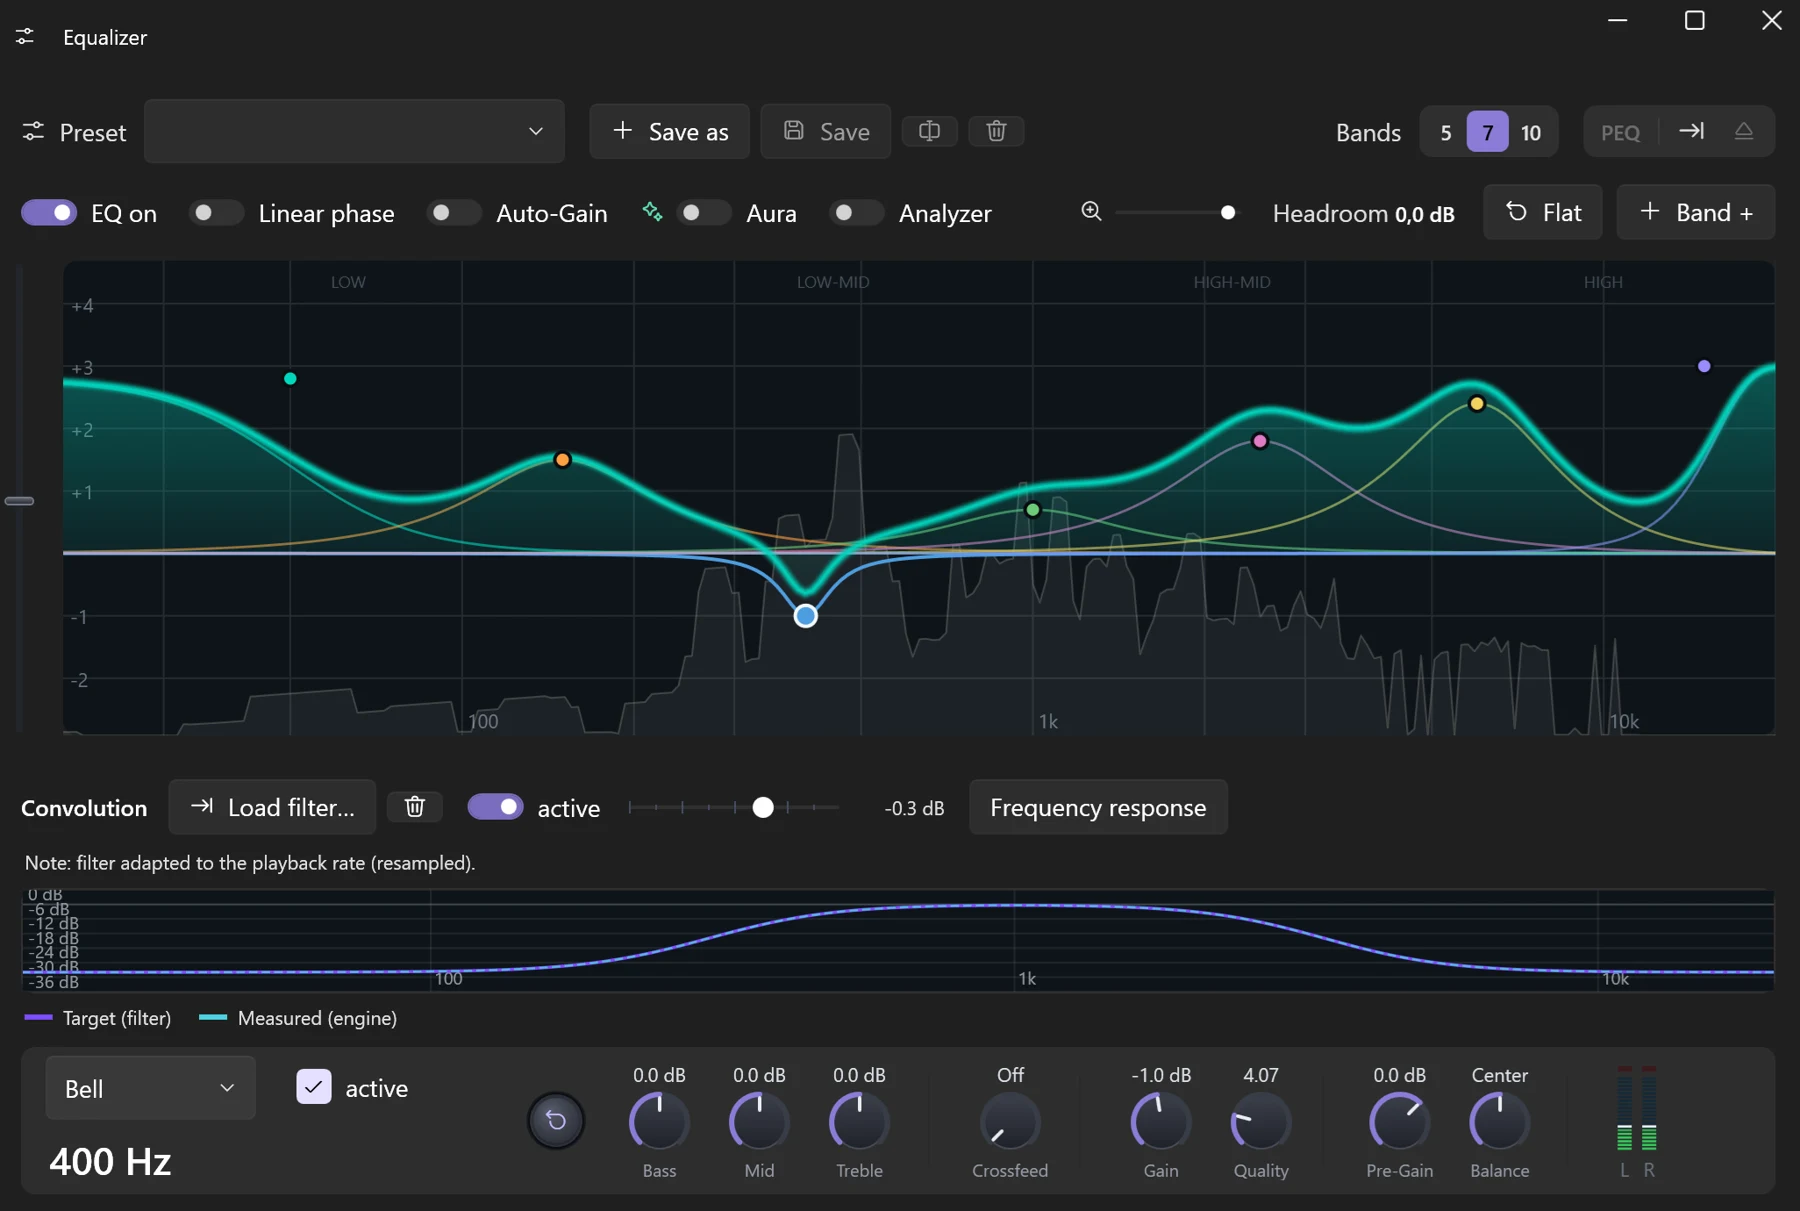Image resolution: width=1800 pixels, height=1211 pixels.
Task: Enable the Aura switch
Action: click(x=704, y=212)
